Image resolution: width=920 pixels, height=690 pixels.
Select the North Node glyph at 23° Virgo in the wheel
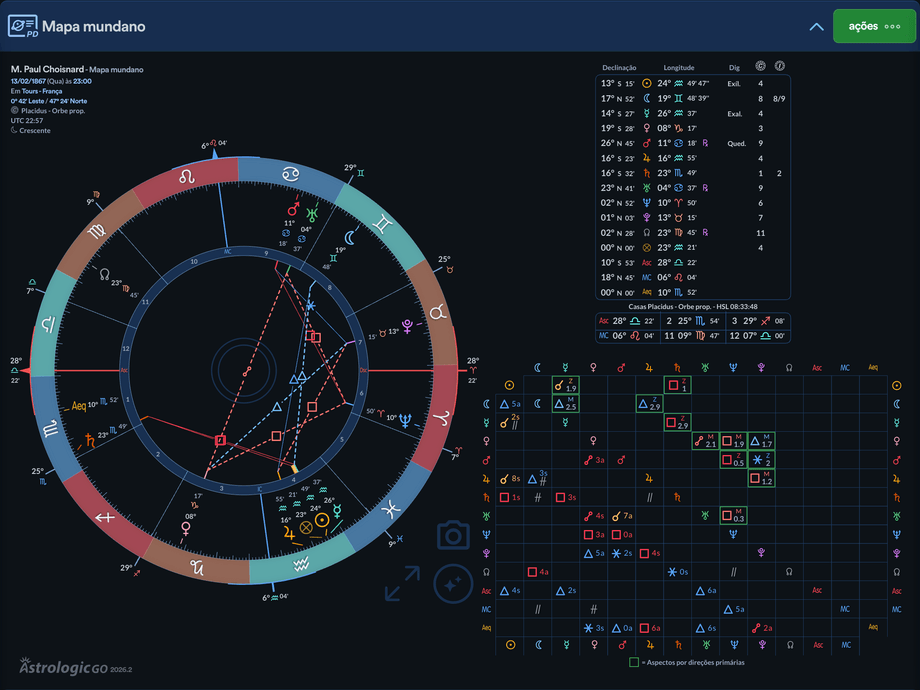pos(104,274)
